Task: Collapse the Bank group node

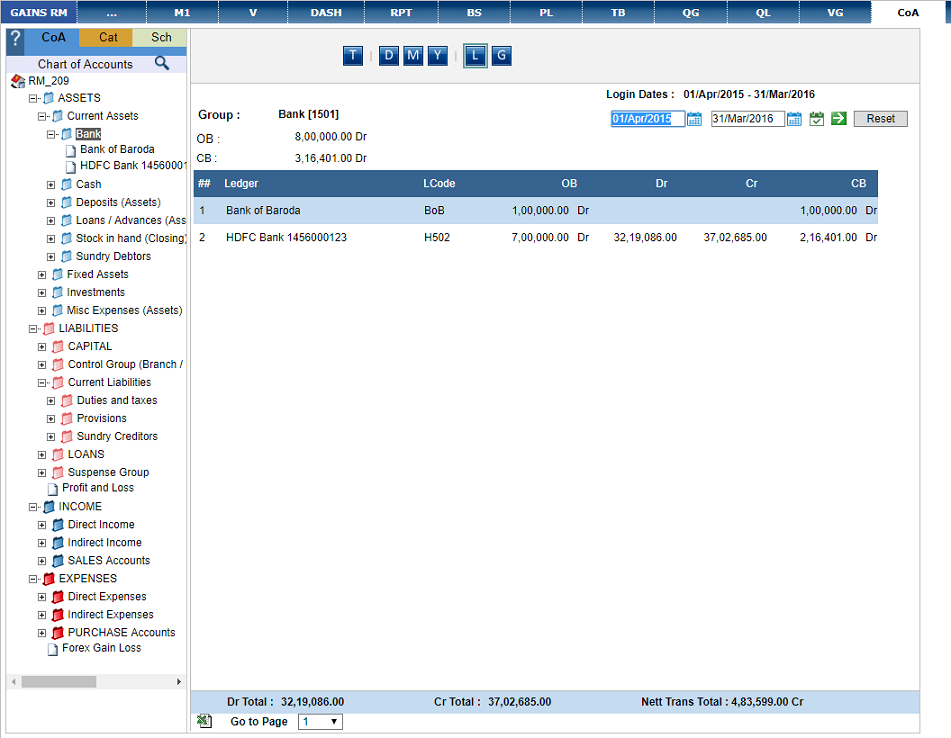Action: [x=51, y=135]
